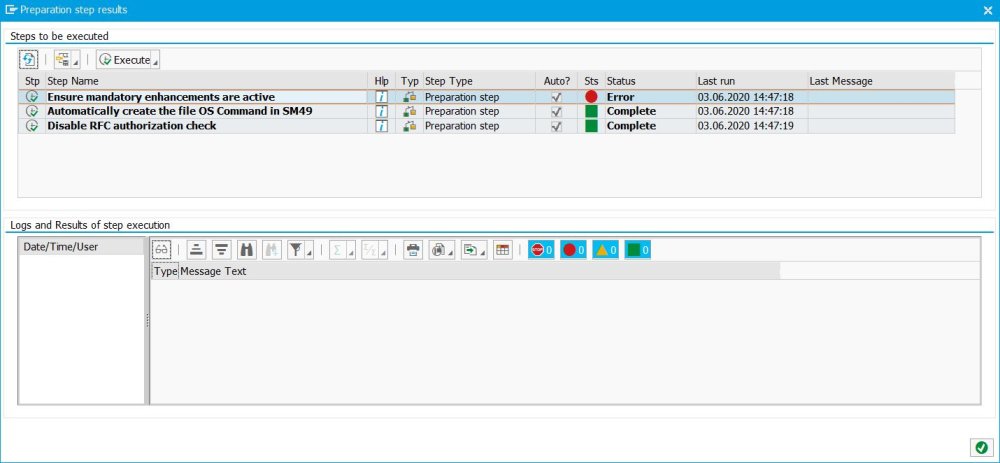Select 'Ensure mandatory enhancements are active' step
This screenshot has width=1000, height=463.
161,97
